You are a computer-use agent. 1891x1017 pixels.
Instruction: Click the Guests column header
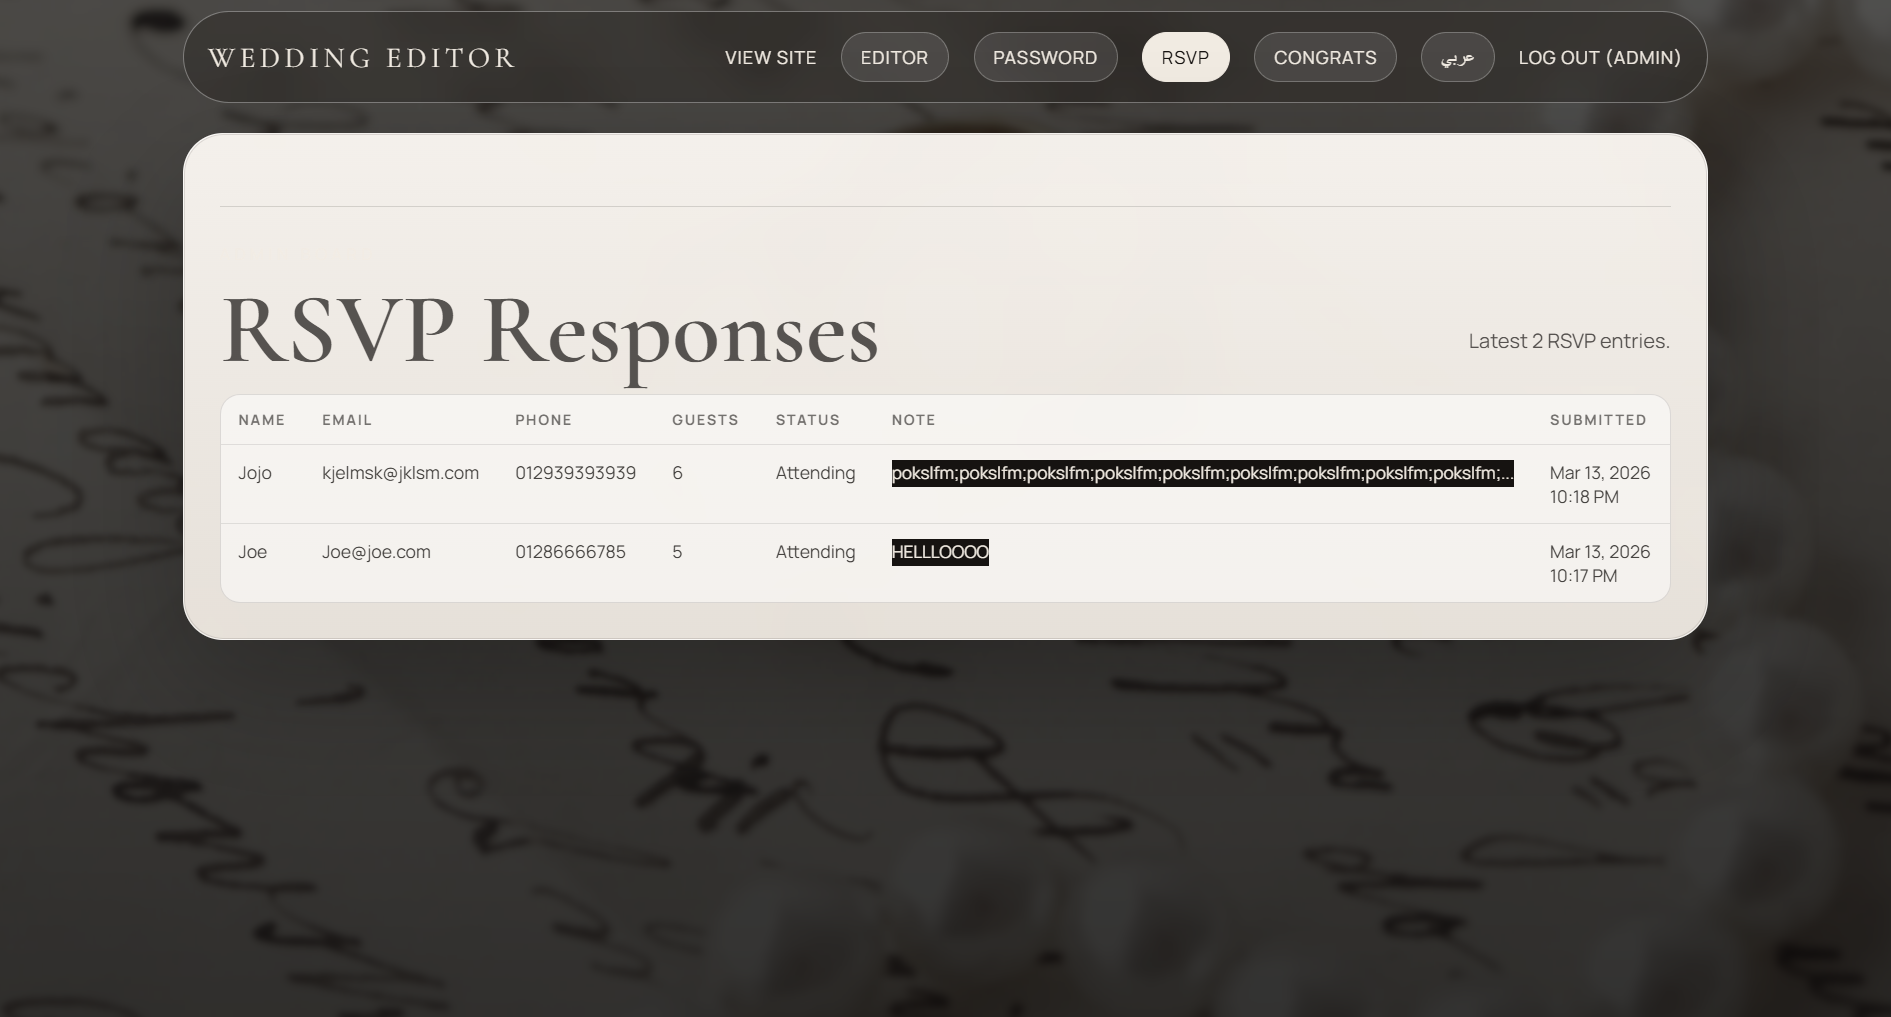click(x=705, y=420)
